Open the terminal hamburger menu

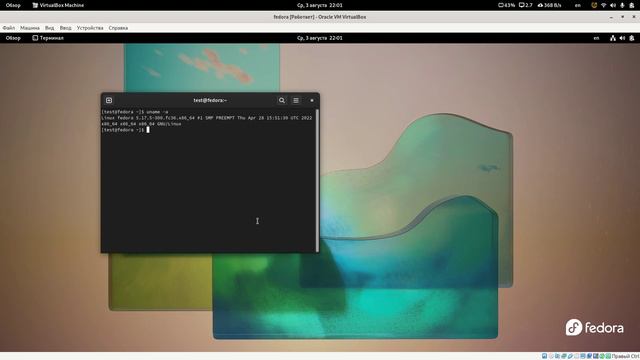(x=296, y=100)
